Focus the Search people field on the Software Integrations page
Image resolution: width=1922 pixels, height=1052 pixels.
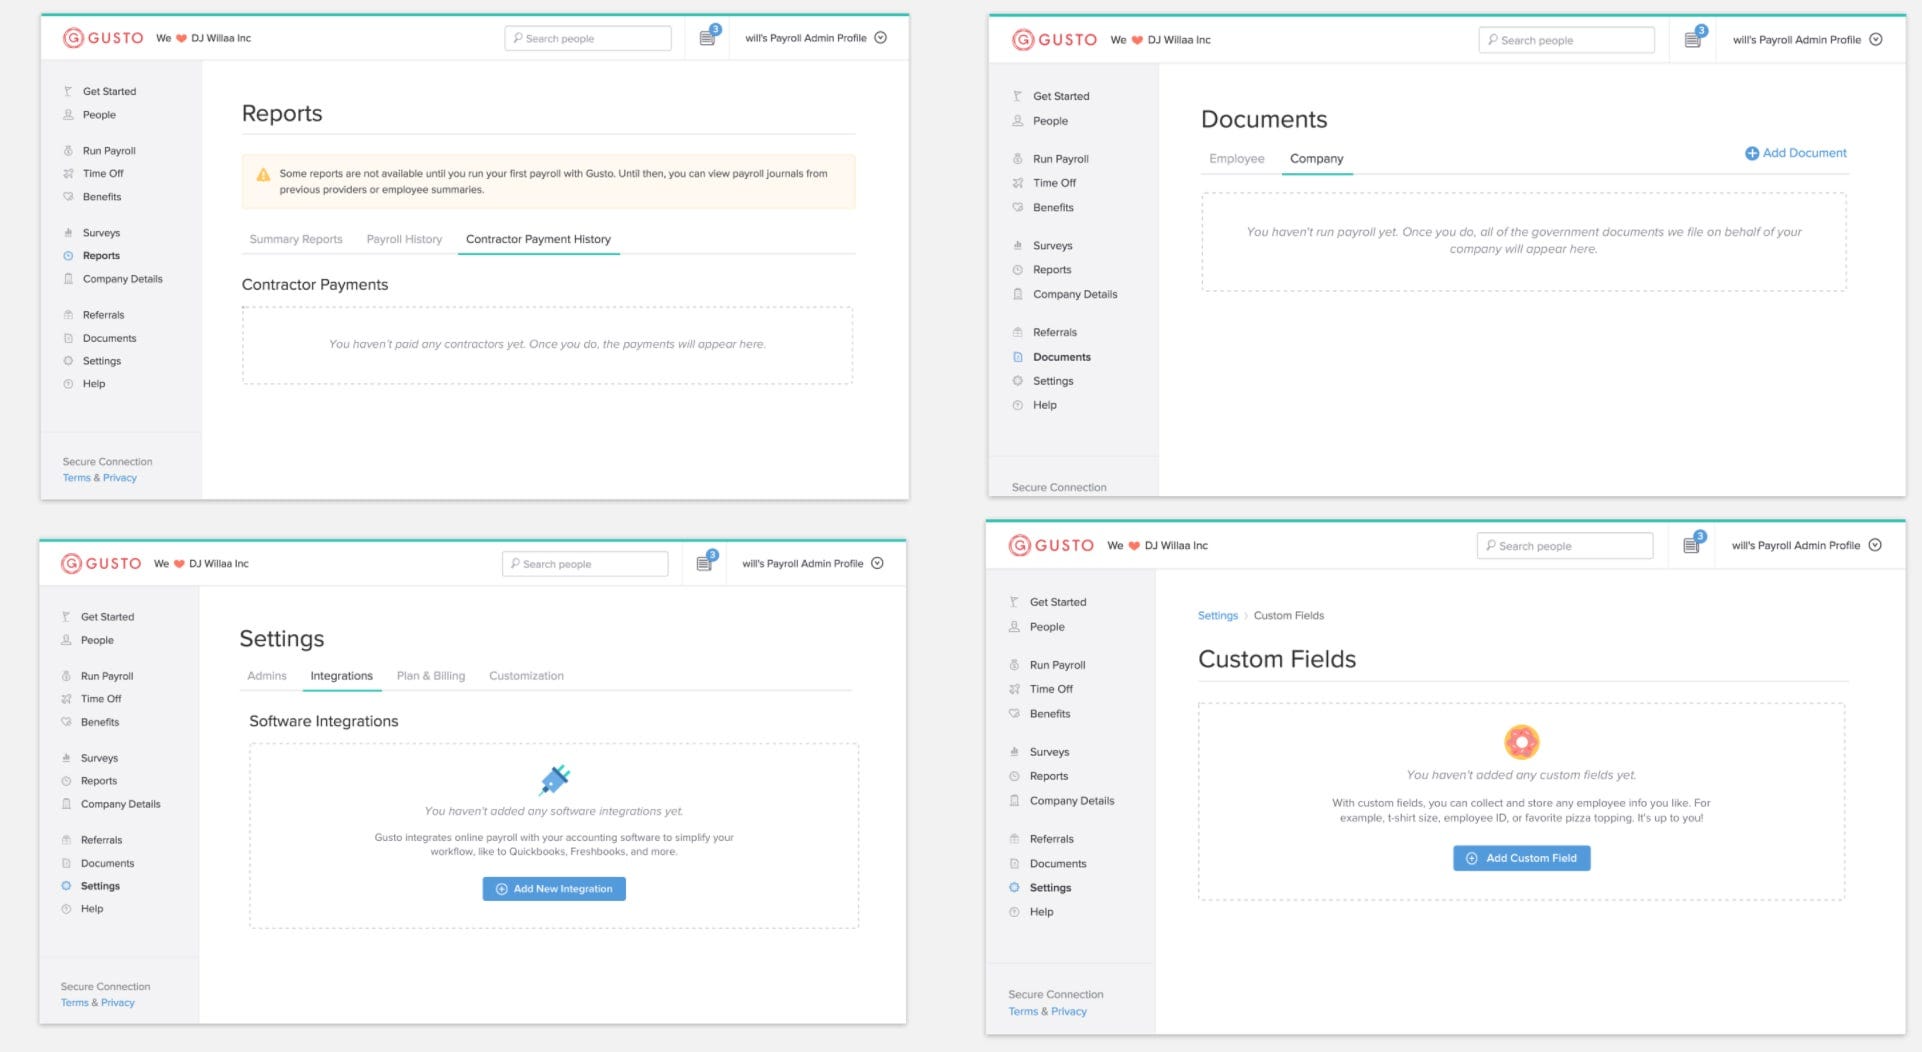[x=585, y=564]
